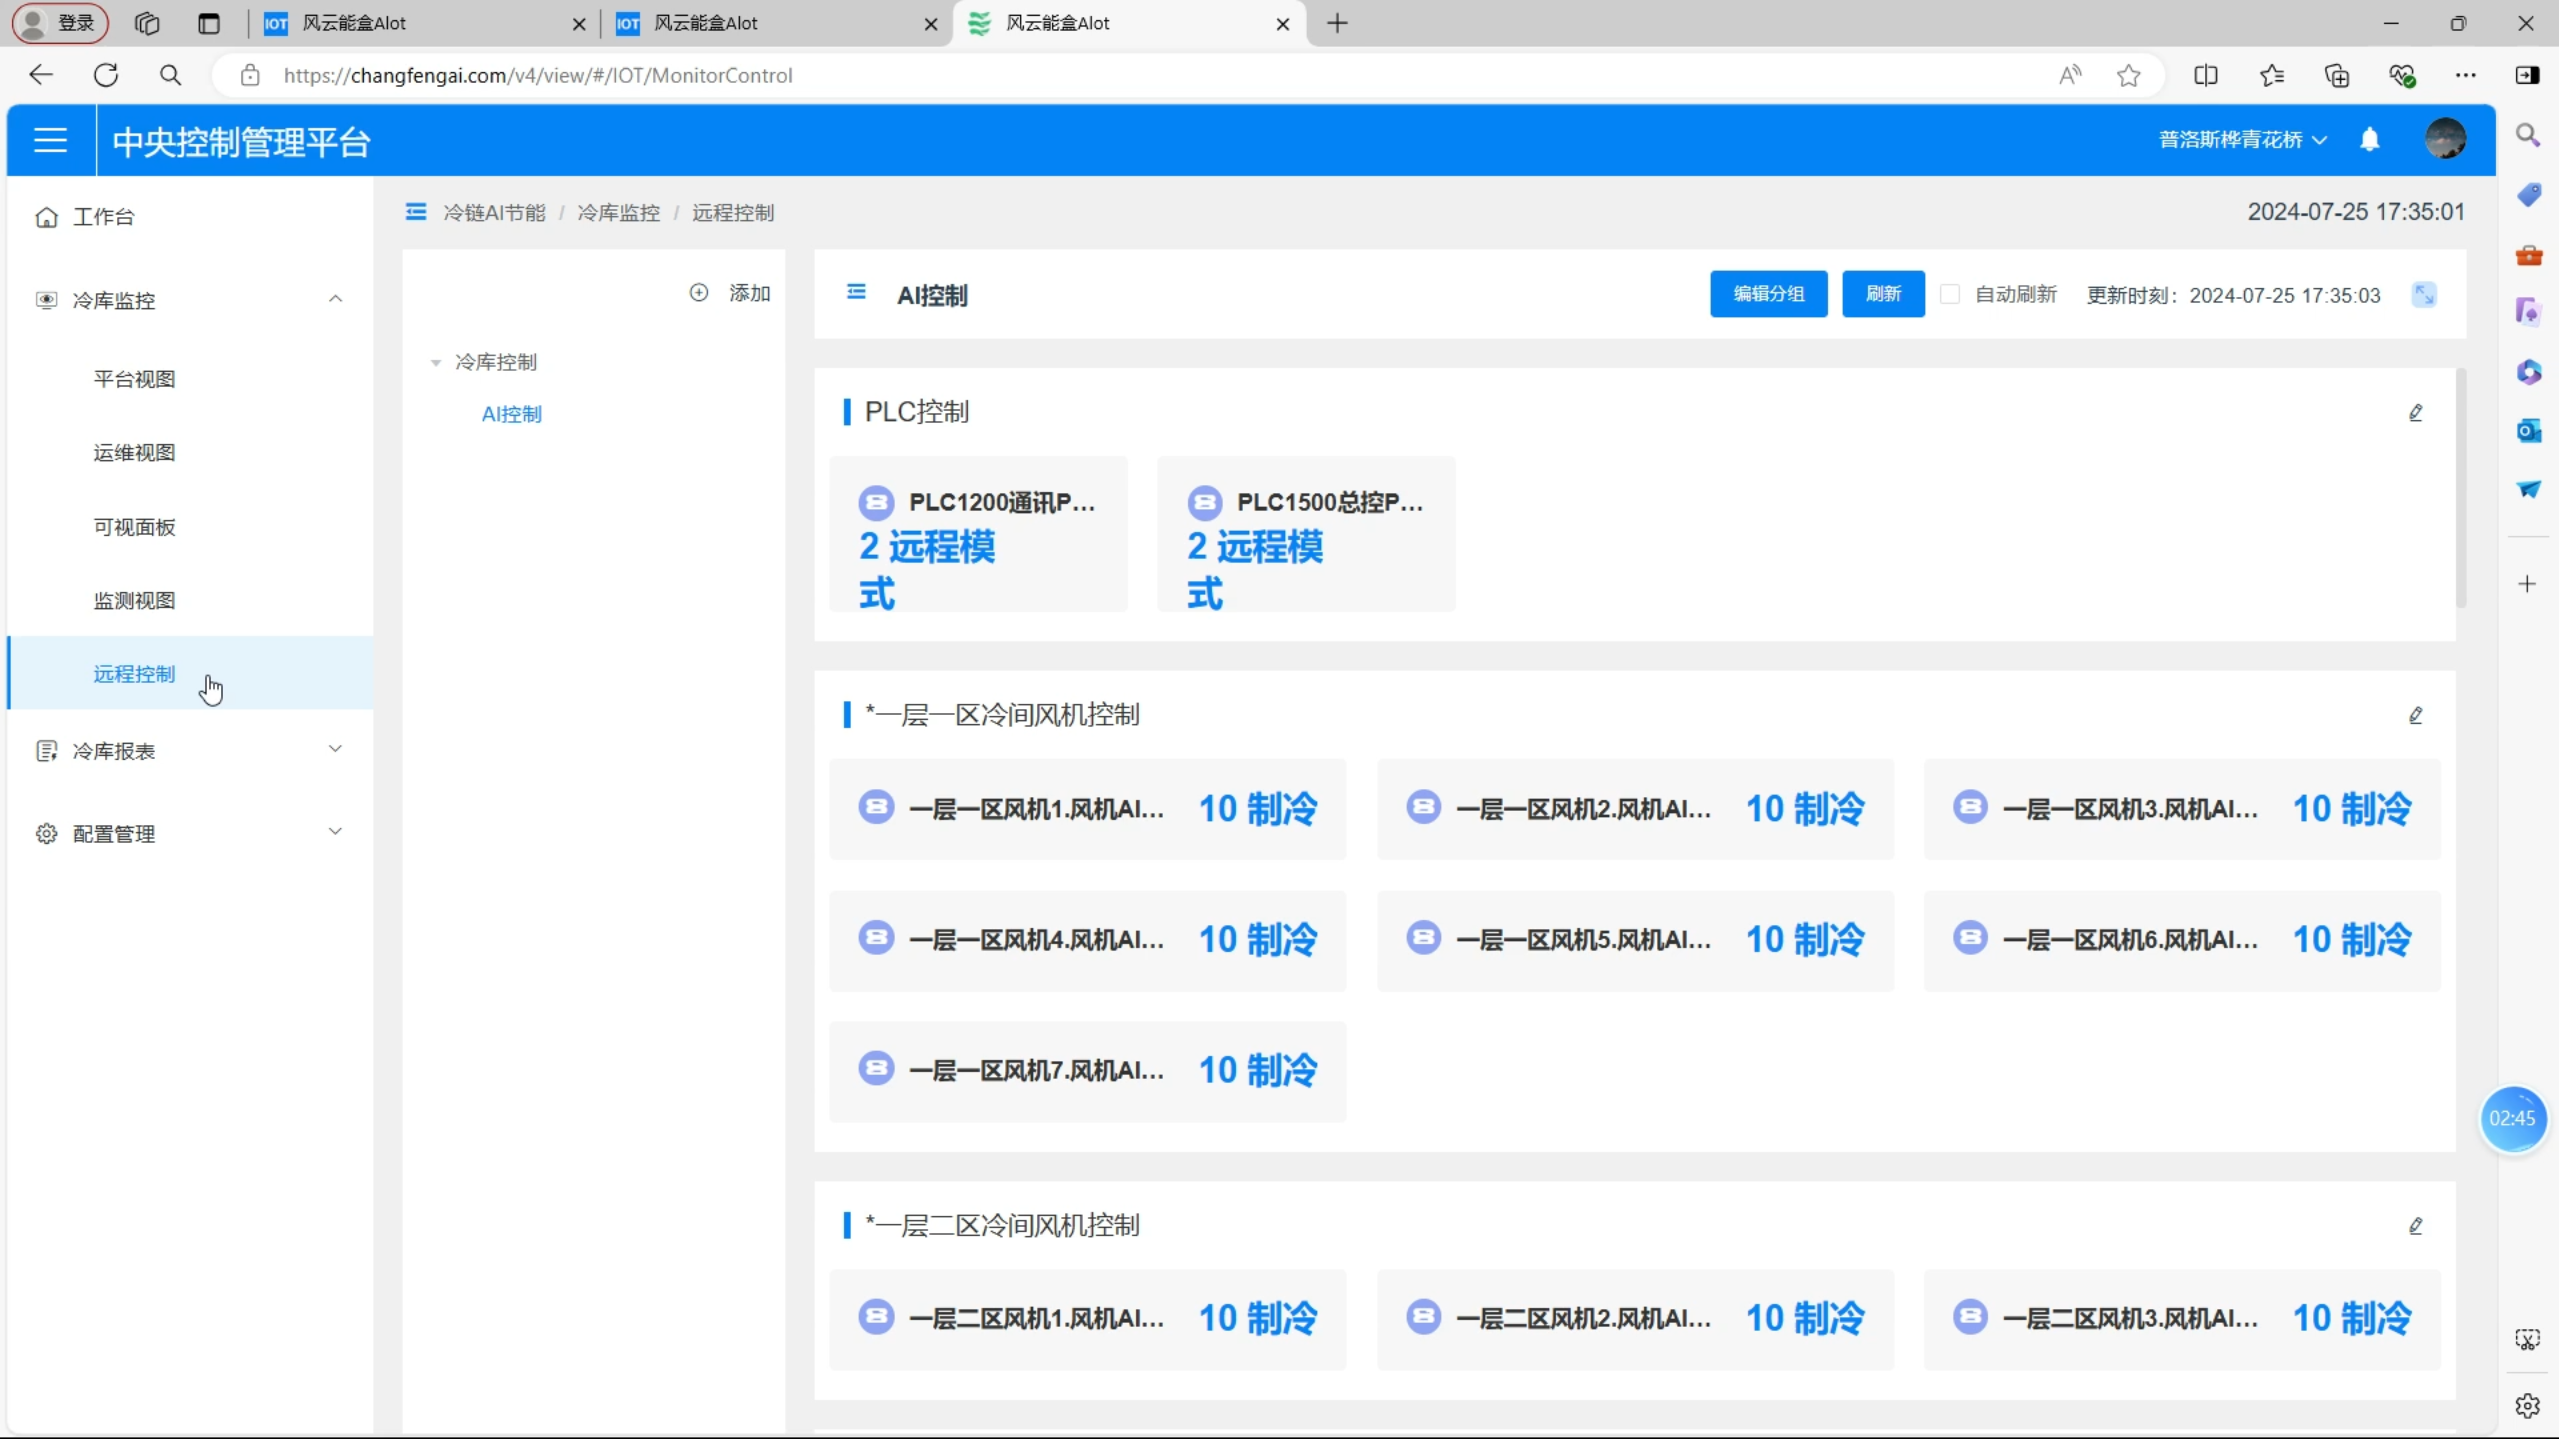Screen dimensions: 2559x1439
Task: Click the 刷新 button
Action: [x=1882, y=294]
